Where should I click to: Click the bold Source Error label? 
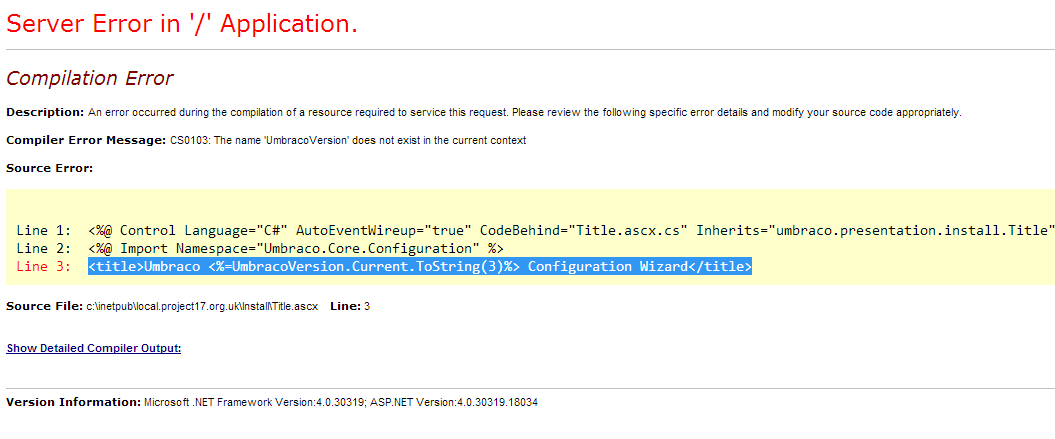[x=49, y=168]
